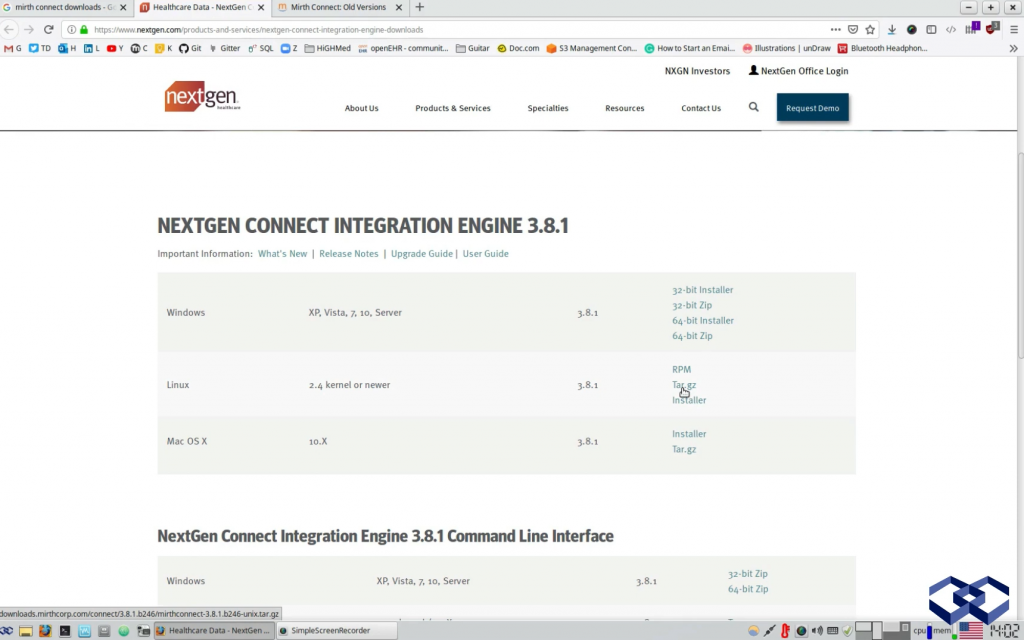Open a new browser tab

tap(420, 7)
